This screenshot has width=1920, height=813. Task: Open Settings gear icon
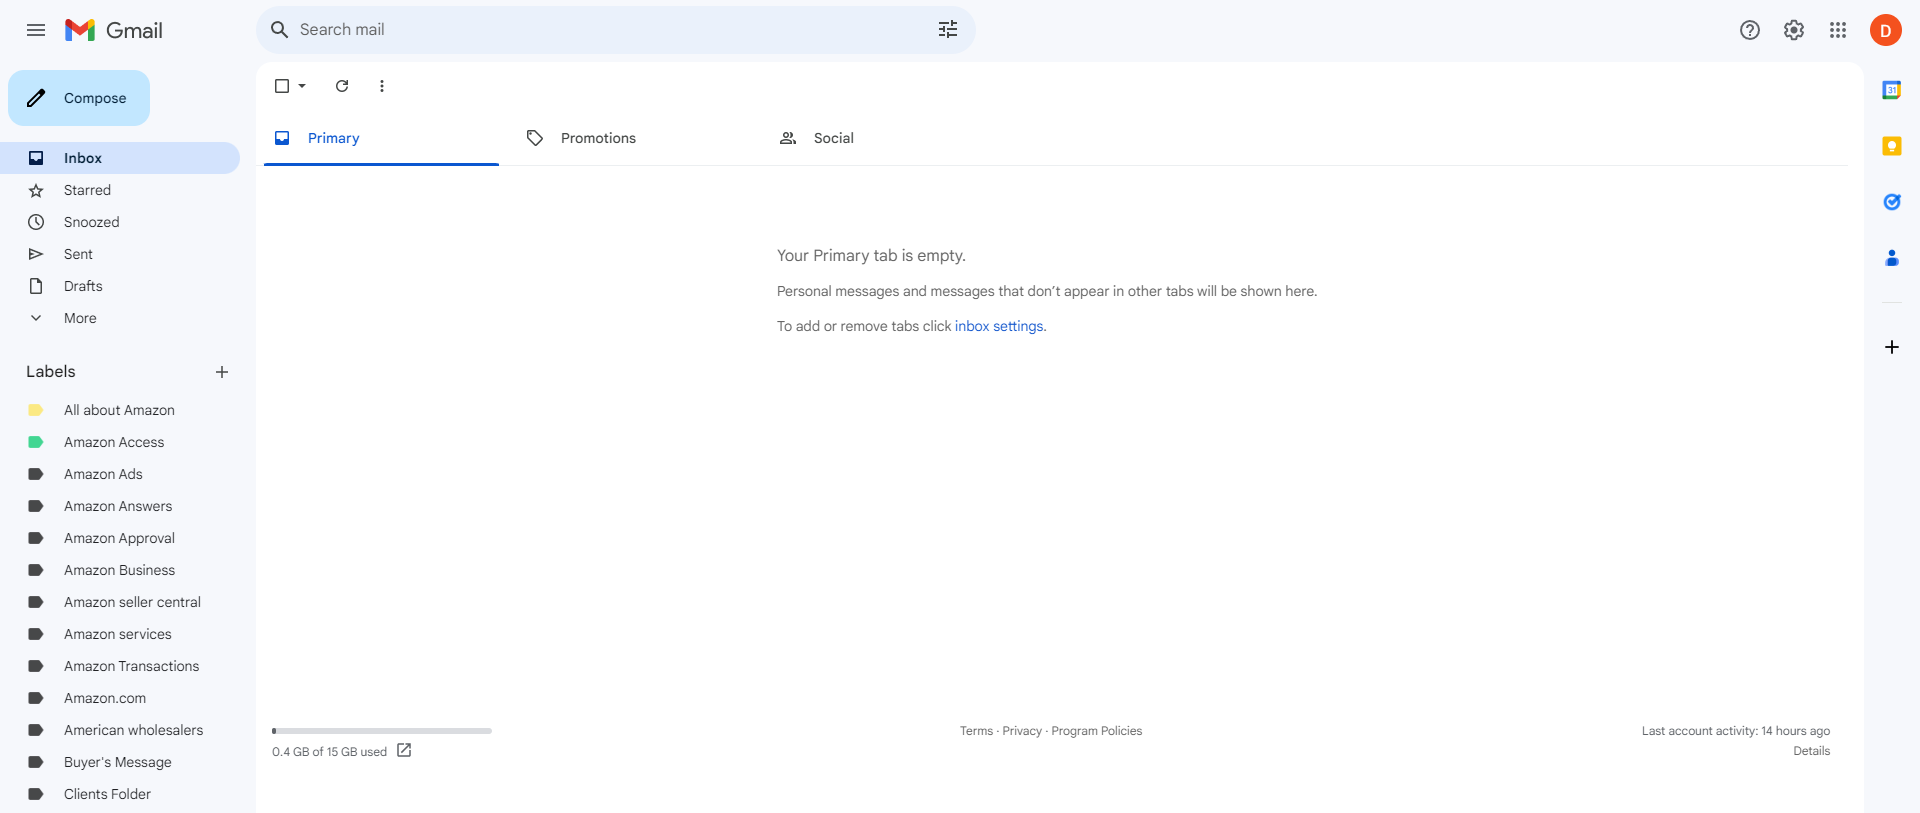click(1794, 30)
